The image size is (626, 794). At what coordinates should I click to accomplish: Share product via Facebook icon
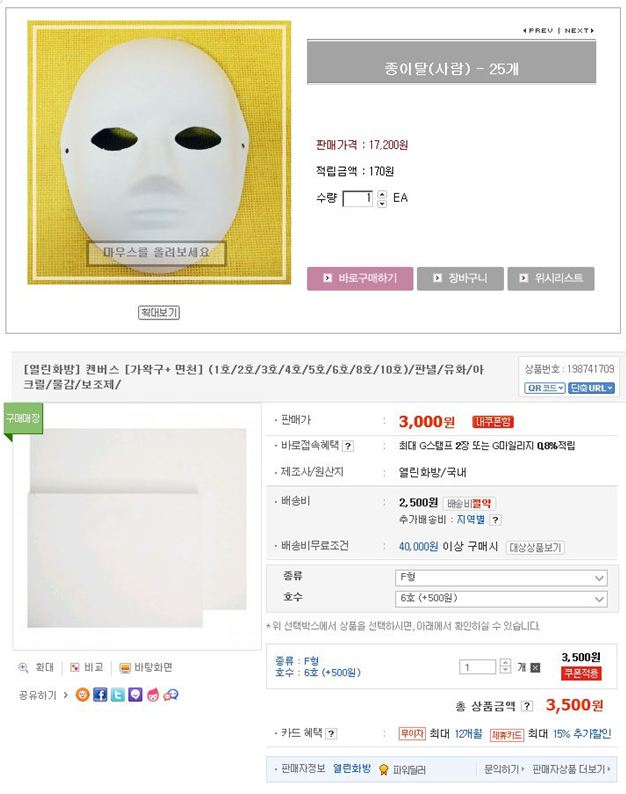click(x=100, y=694)
